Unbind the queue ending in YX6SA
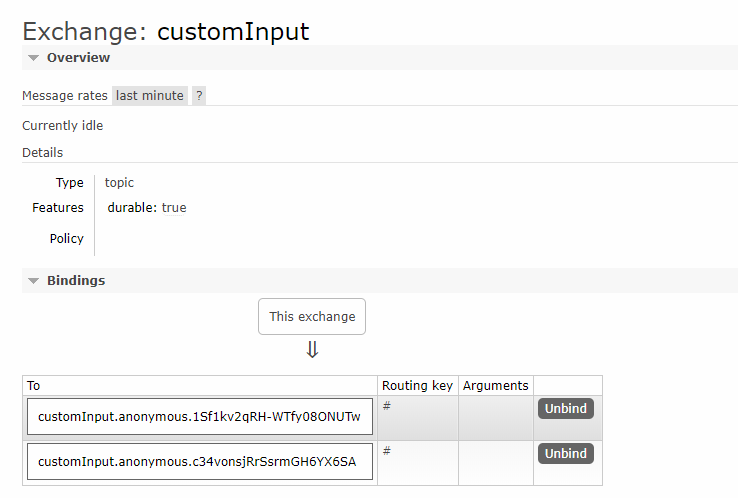 click(x=565, y=453)
